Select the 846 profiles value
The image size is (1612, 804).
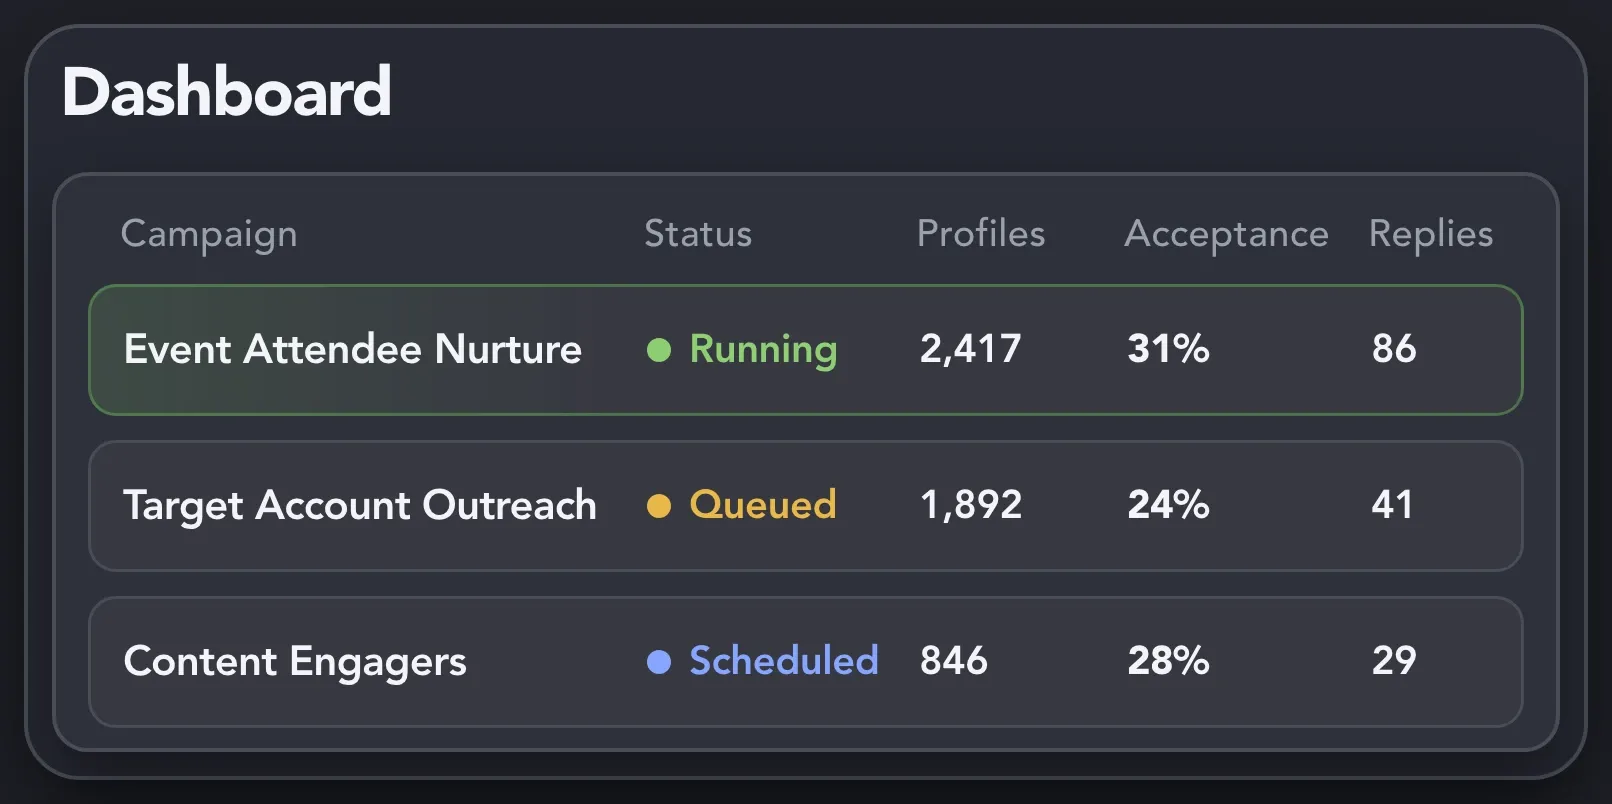pos(954,661)
